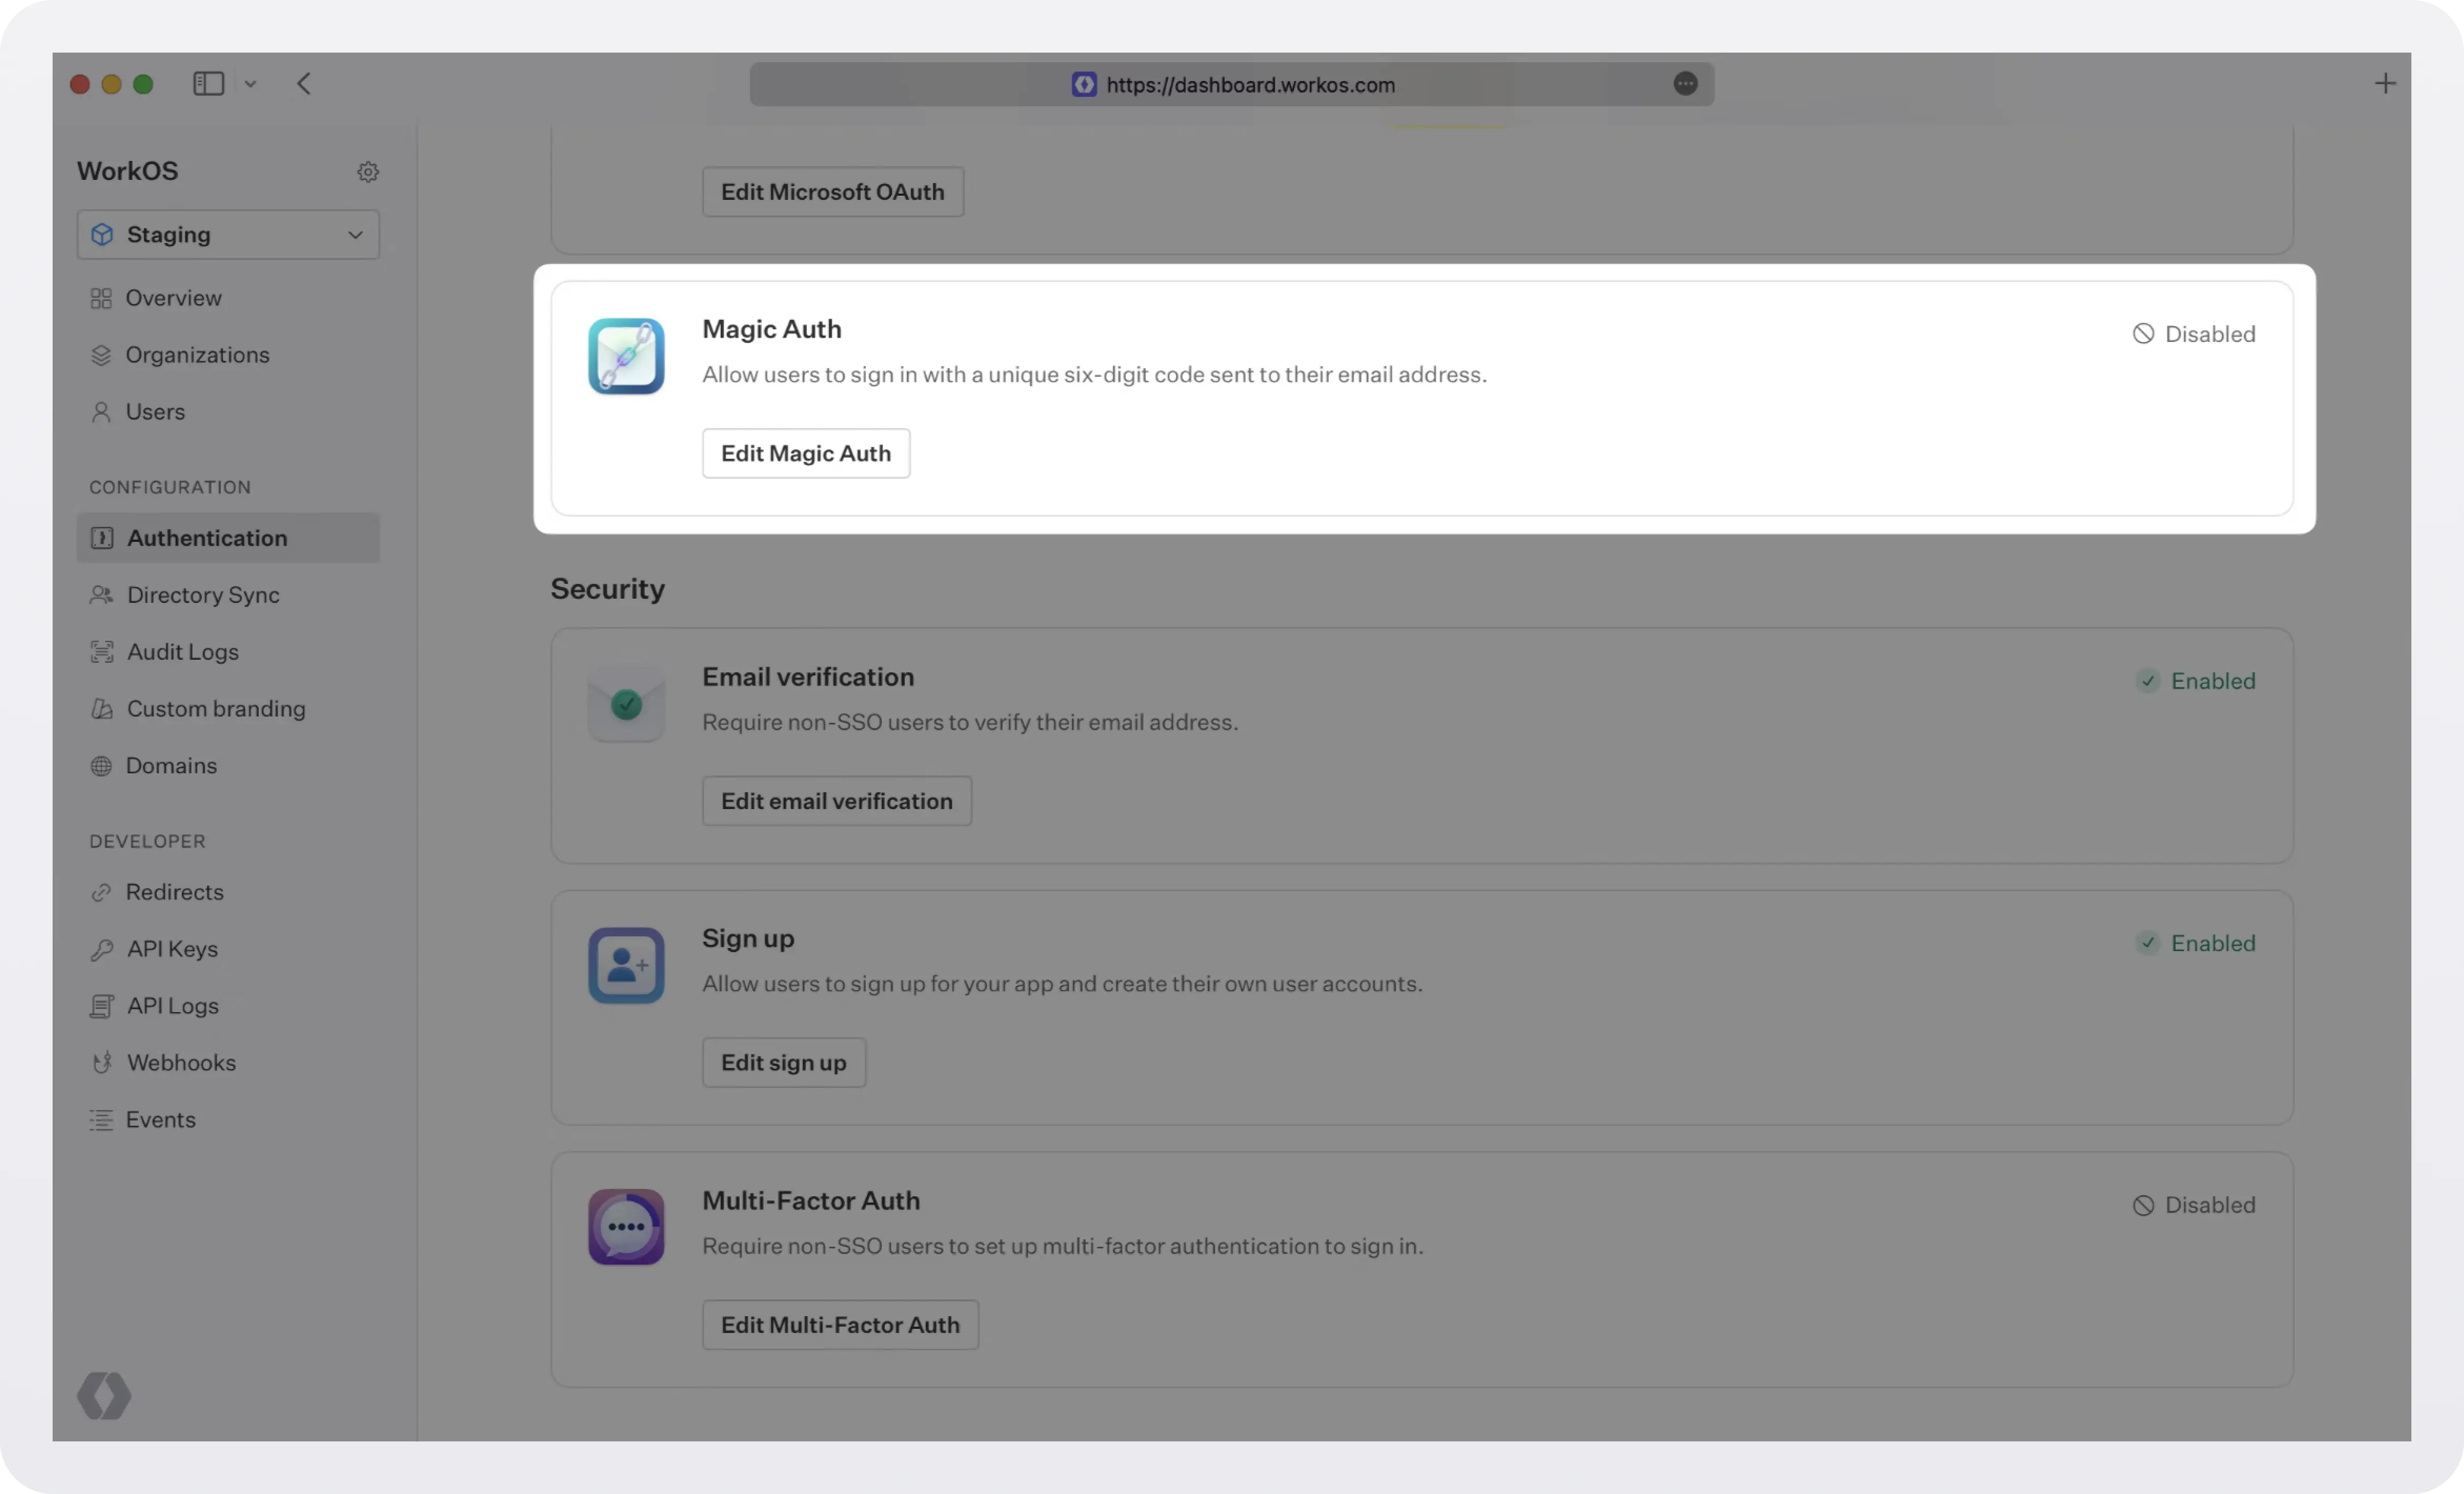
Task: Click the Audit Logs scan icon
Action: [x=101, y=652]
